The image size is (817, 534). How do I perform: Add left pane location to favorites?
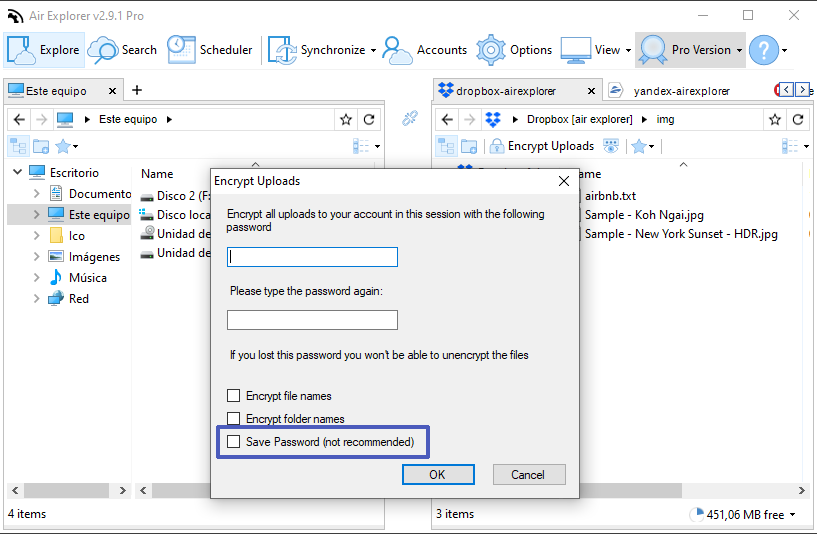[345, 120]
